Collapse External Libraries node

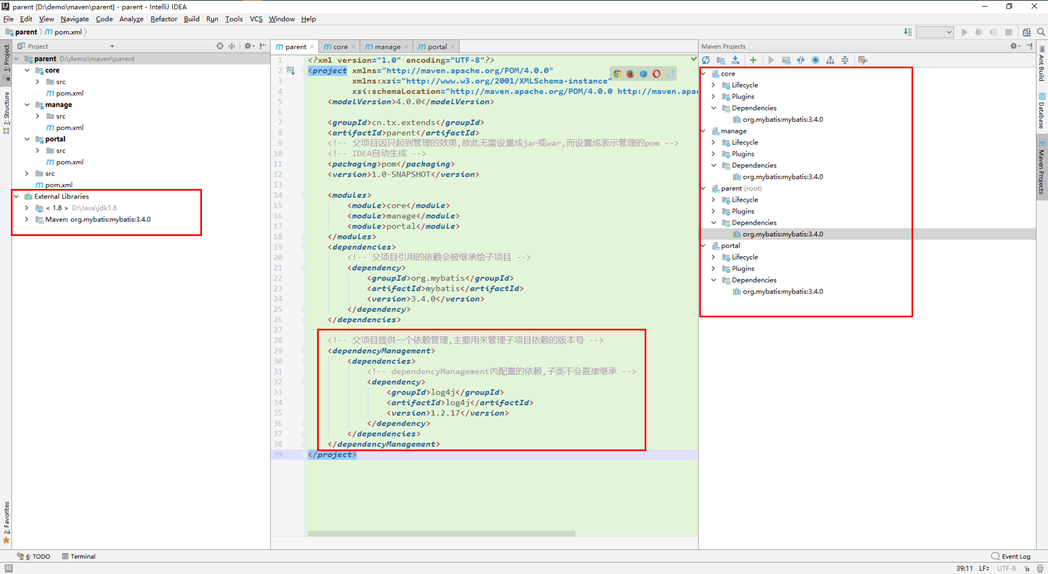[x=17, y=196]
